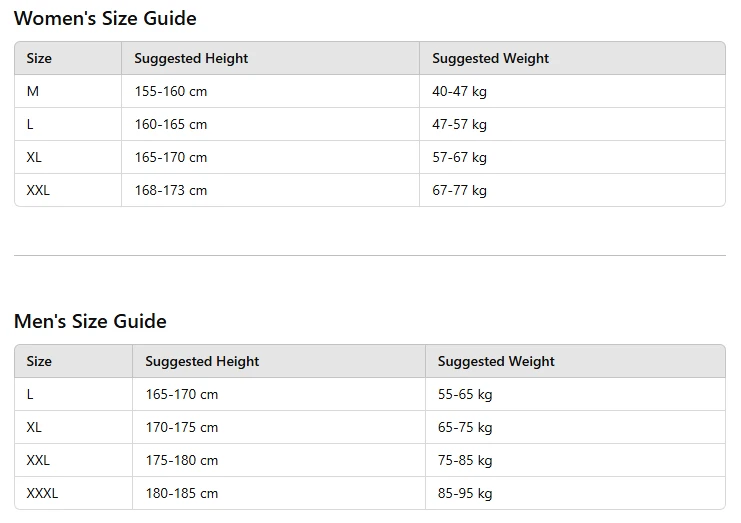Click the Men's Size Guide heading
The height and width of the screenshot is (523, 741).
click(x=90, y=321)
